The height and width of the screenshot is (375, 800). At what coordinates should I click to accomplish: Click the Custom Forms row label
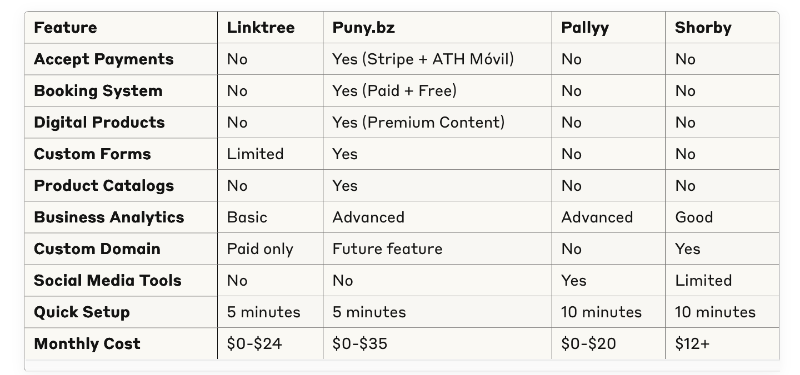pos(92,154)
